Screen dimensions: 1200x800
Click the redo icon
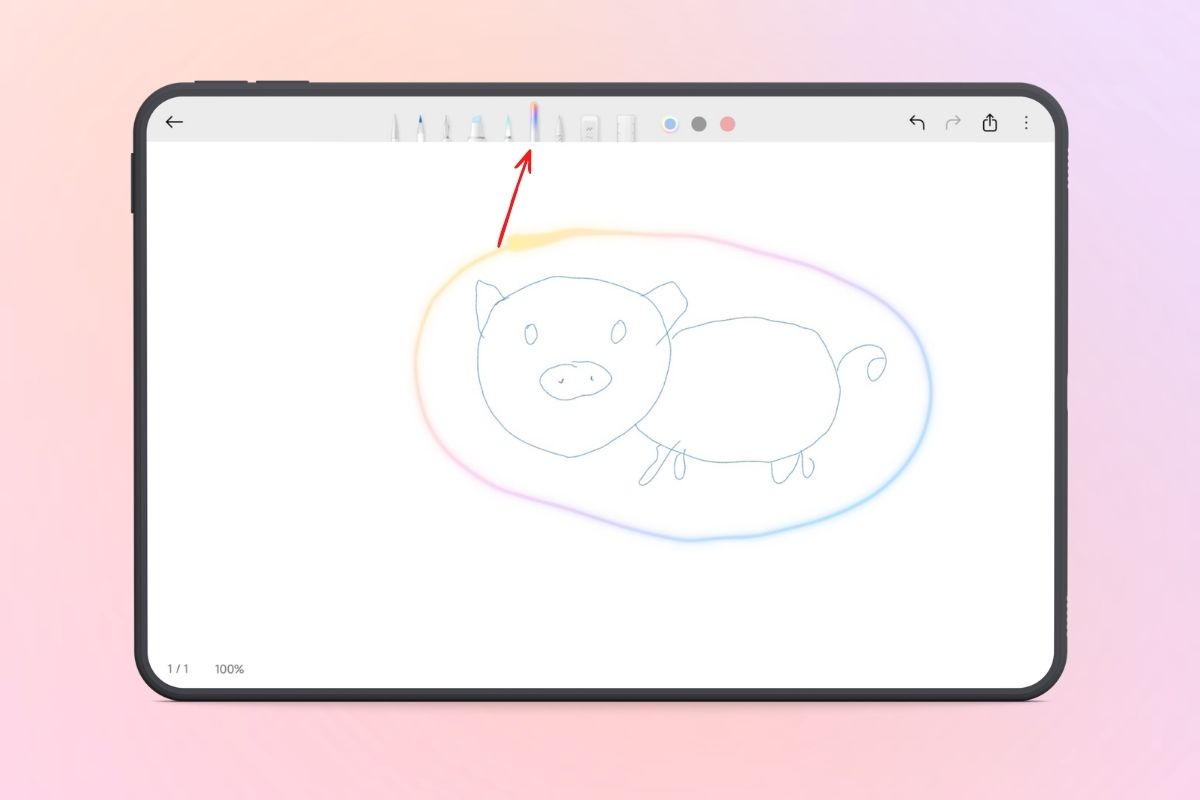952,122
